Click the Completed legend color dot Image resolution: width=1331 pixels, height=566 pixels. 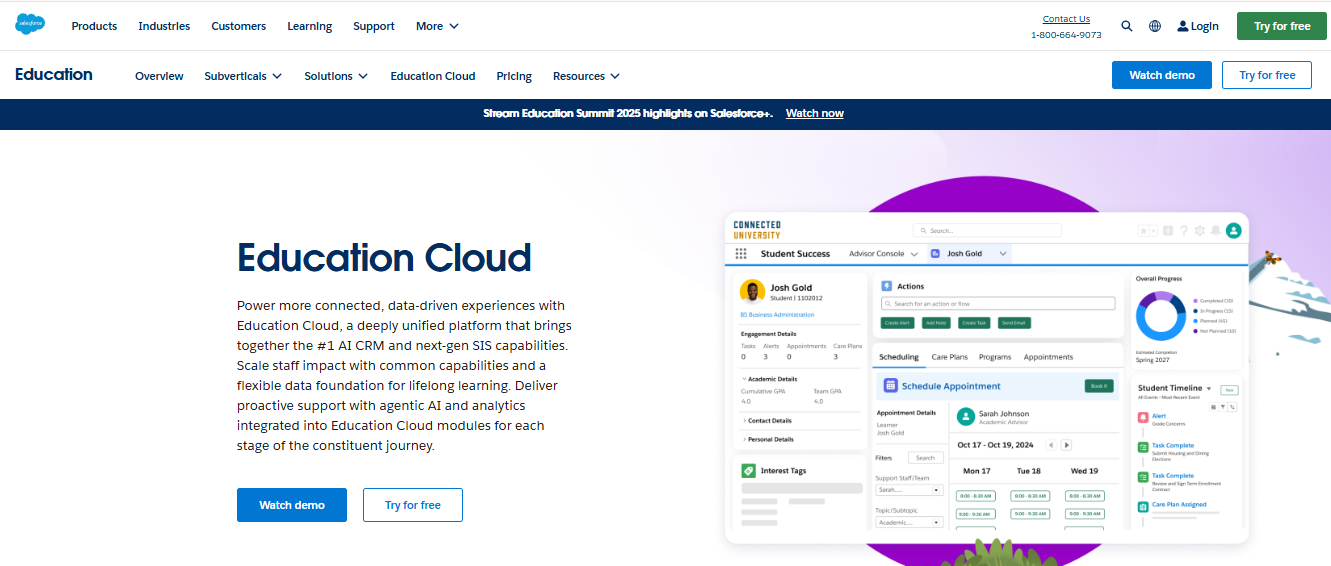click(1195, 301)
